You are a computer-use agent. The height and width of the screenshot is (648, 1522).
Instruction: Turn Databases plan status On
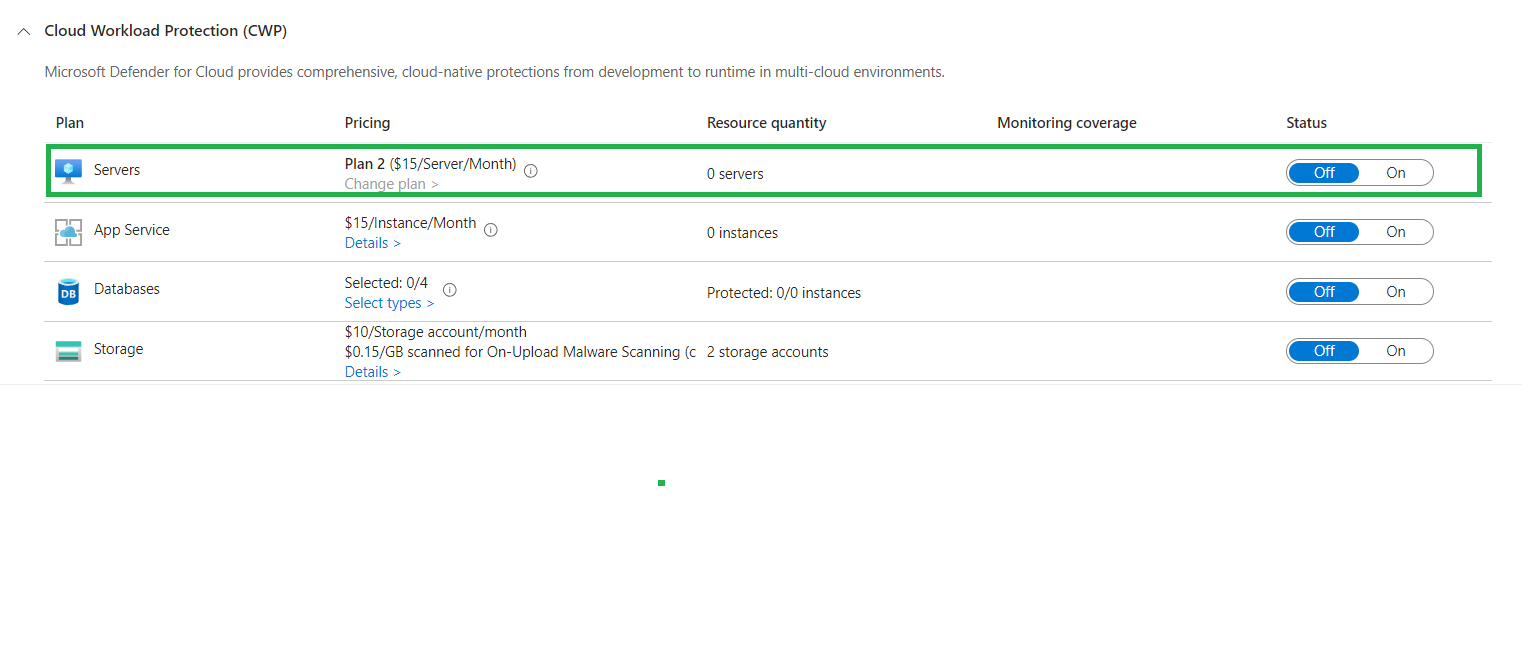click(x=1396, y=292)
